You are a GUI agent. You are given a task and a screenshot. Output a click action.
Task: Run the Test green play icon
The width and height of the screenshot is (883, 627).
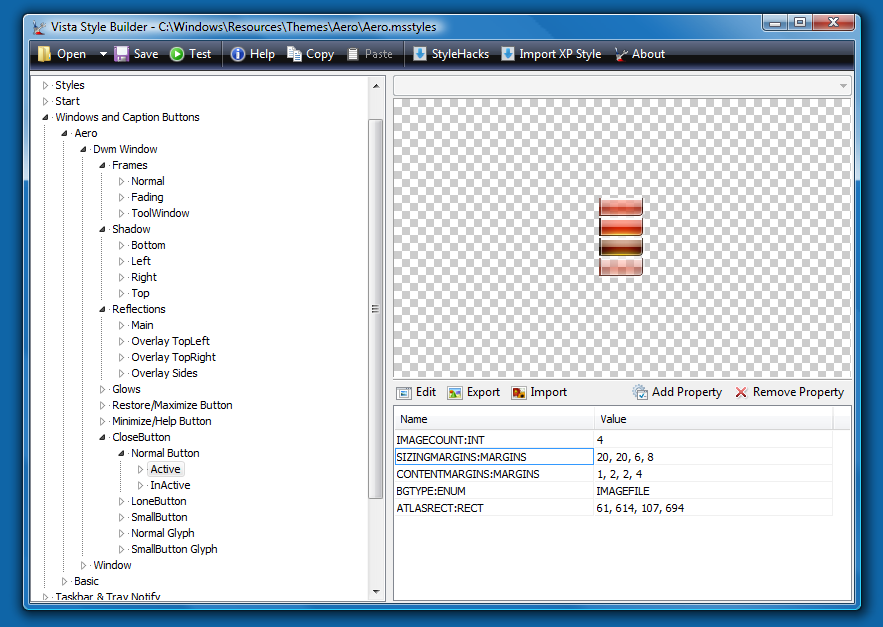tap(177, 54)
